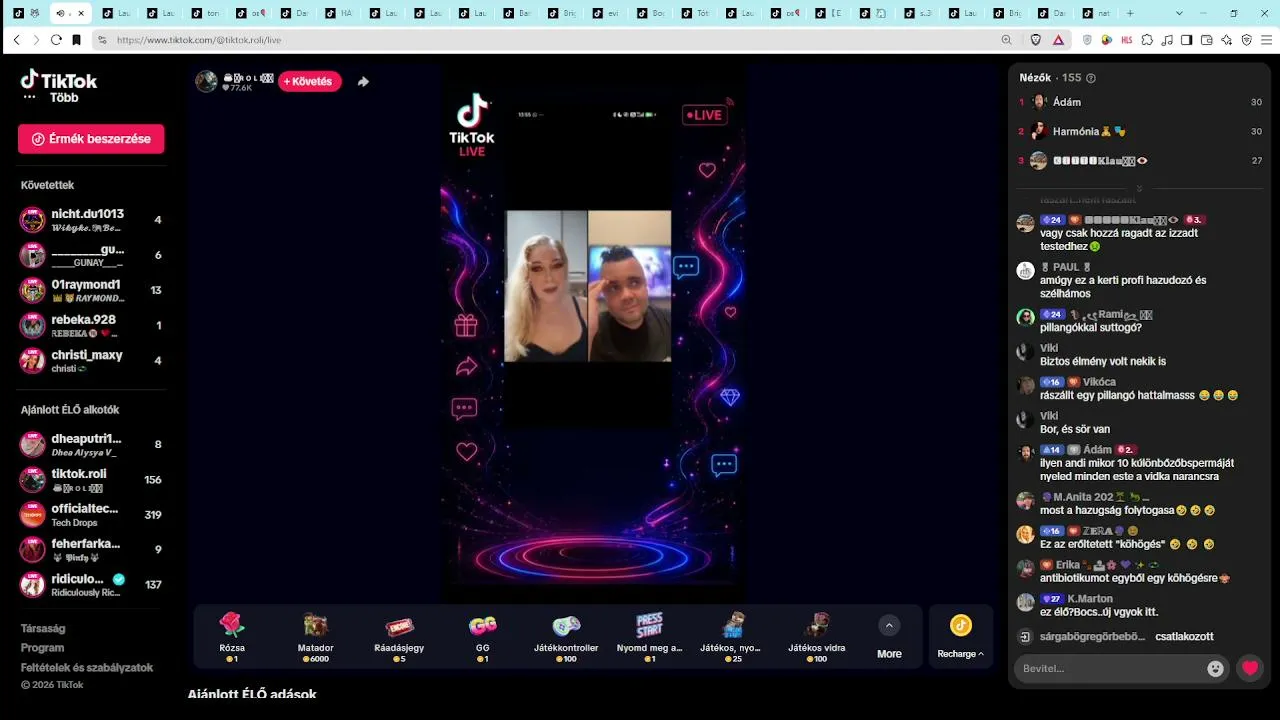This screenshot has width=1280, height=720.
Task: Send the Játékkontroller gift
Action: [x=566, y=637]
